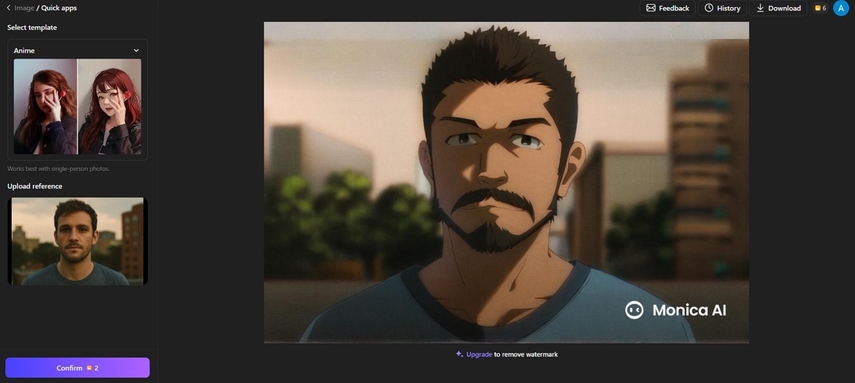The image size is (855, 383).
Task: Follow the Upgrade link to remove watermark
Action: pos(479,354)
